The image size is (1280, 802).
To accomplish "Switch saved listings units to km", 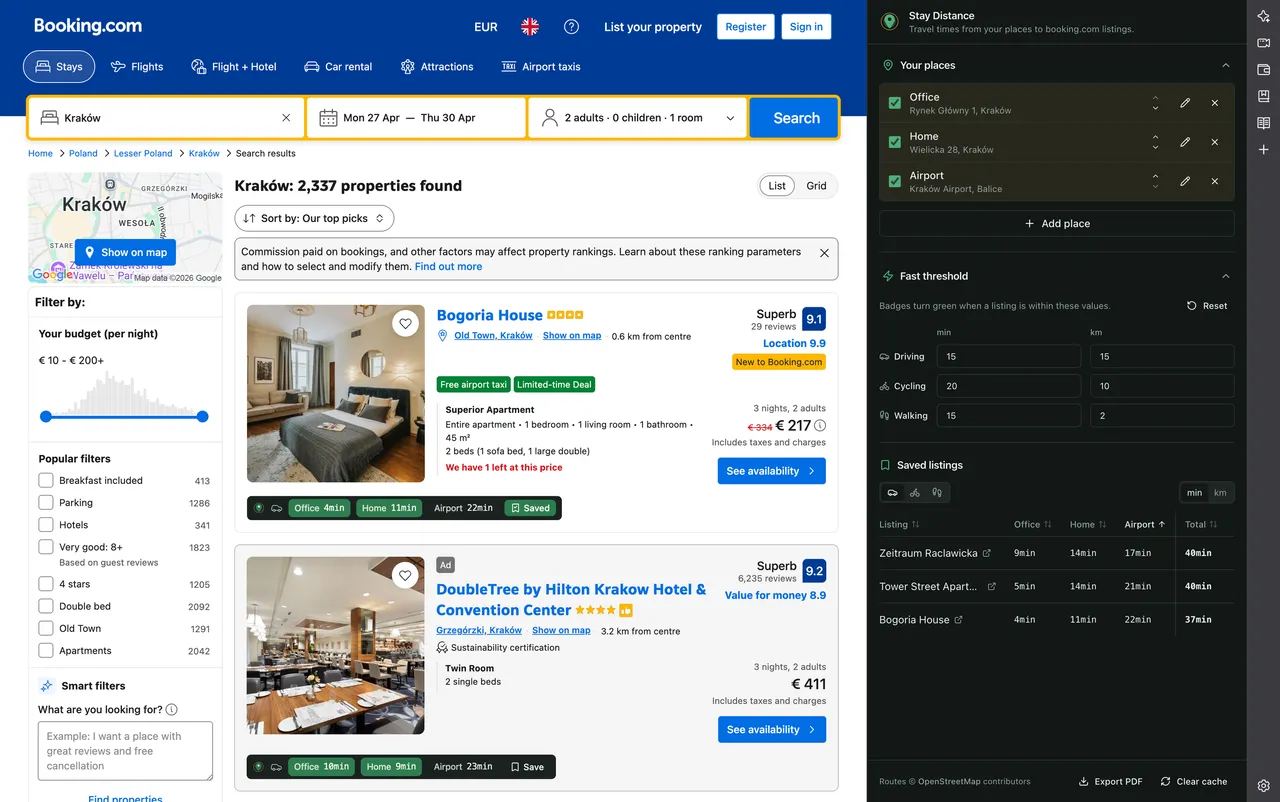I will (1220, 493).
